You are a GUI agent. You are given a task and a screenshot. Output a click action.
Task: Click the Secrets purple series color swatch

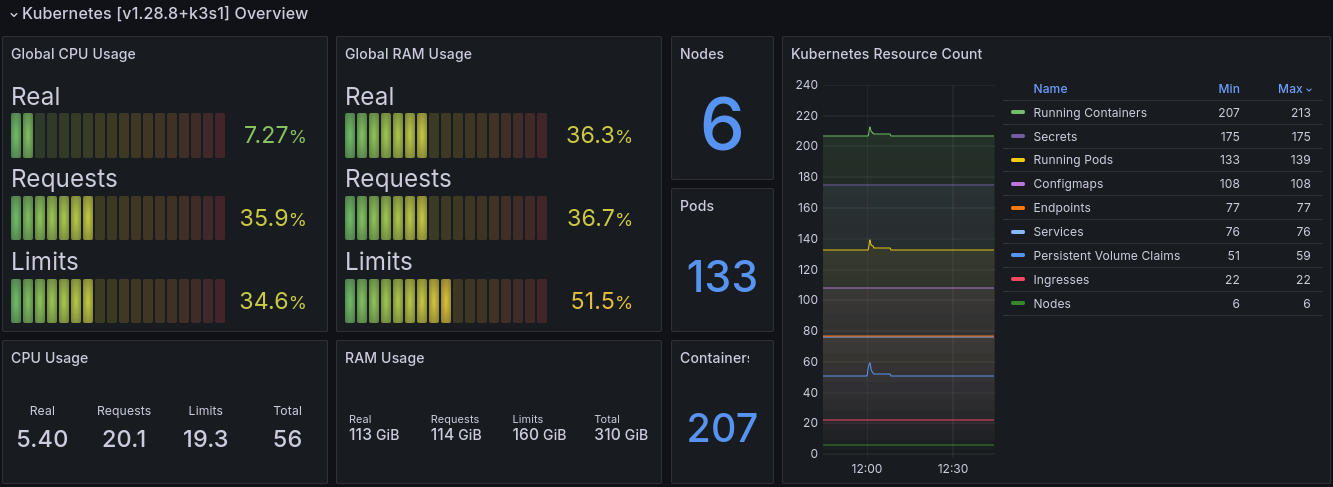(x=1018, y=136)
